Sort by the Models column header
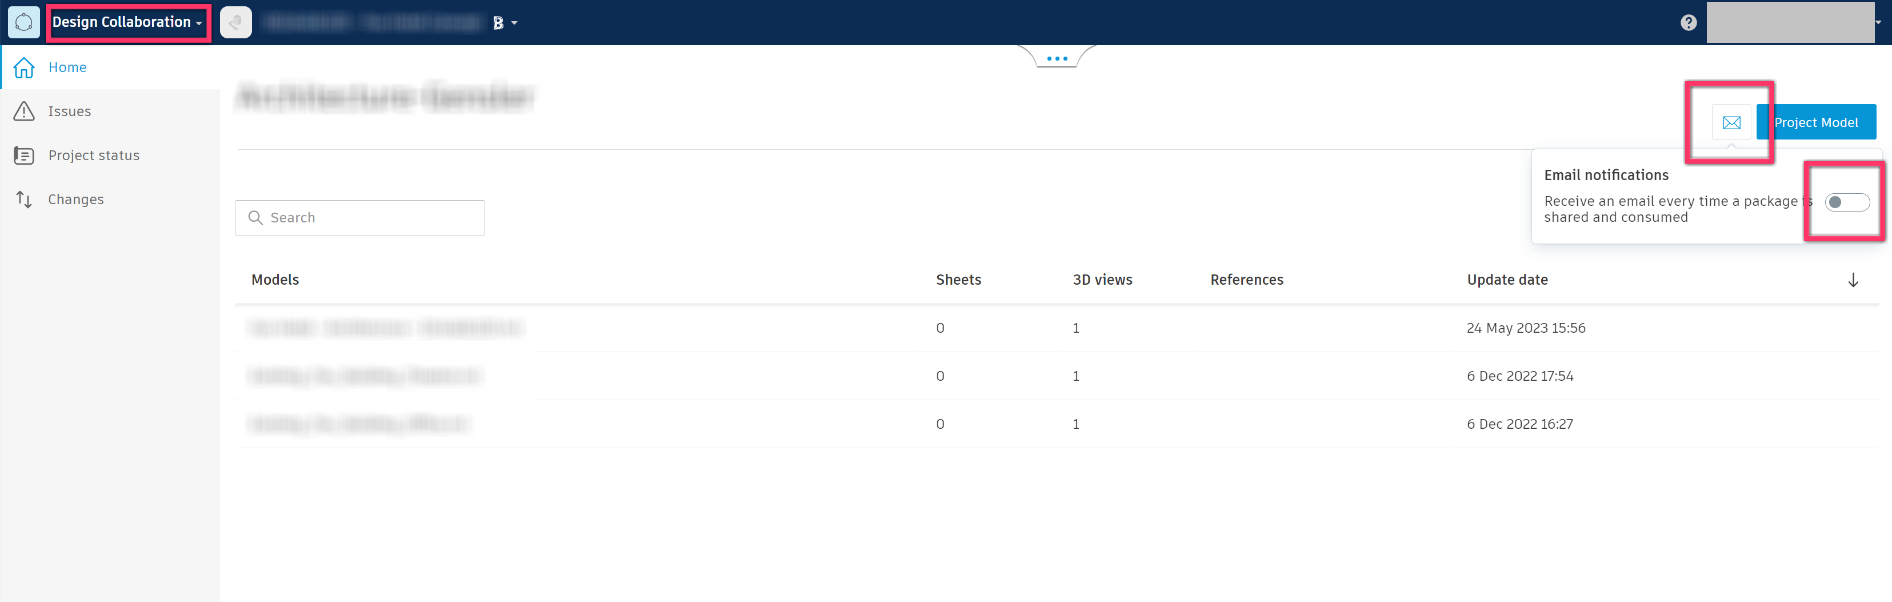This screenshot has height=602, width=1892. [275, 280]
